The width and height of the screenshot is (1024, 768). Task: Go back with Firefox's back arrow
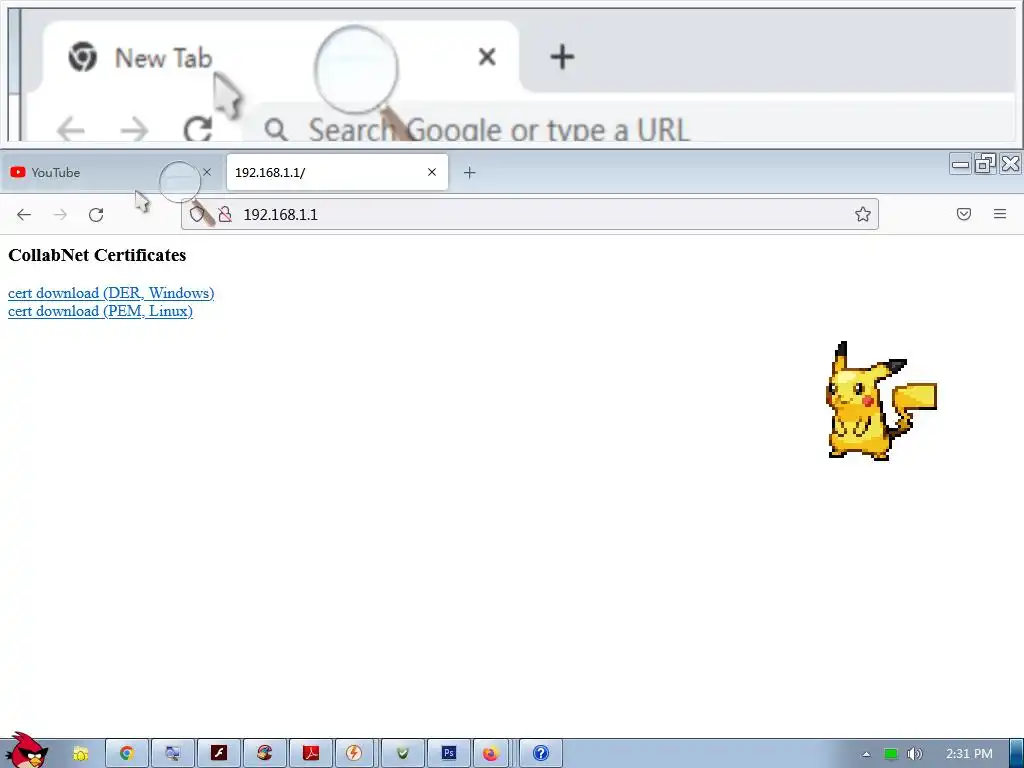[x=24, y=214]
